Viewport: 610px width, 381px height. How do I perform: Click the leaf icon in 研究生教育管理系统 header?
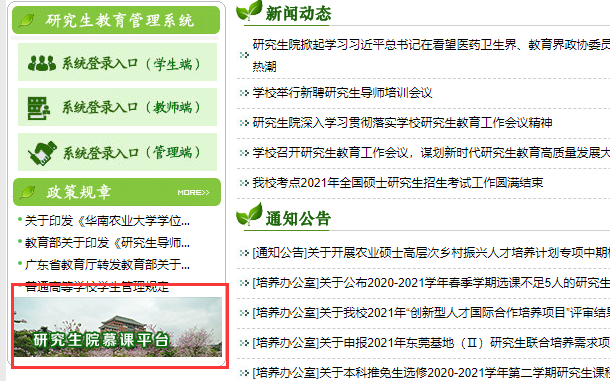pyautogui.click(x=27, y=20)
